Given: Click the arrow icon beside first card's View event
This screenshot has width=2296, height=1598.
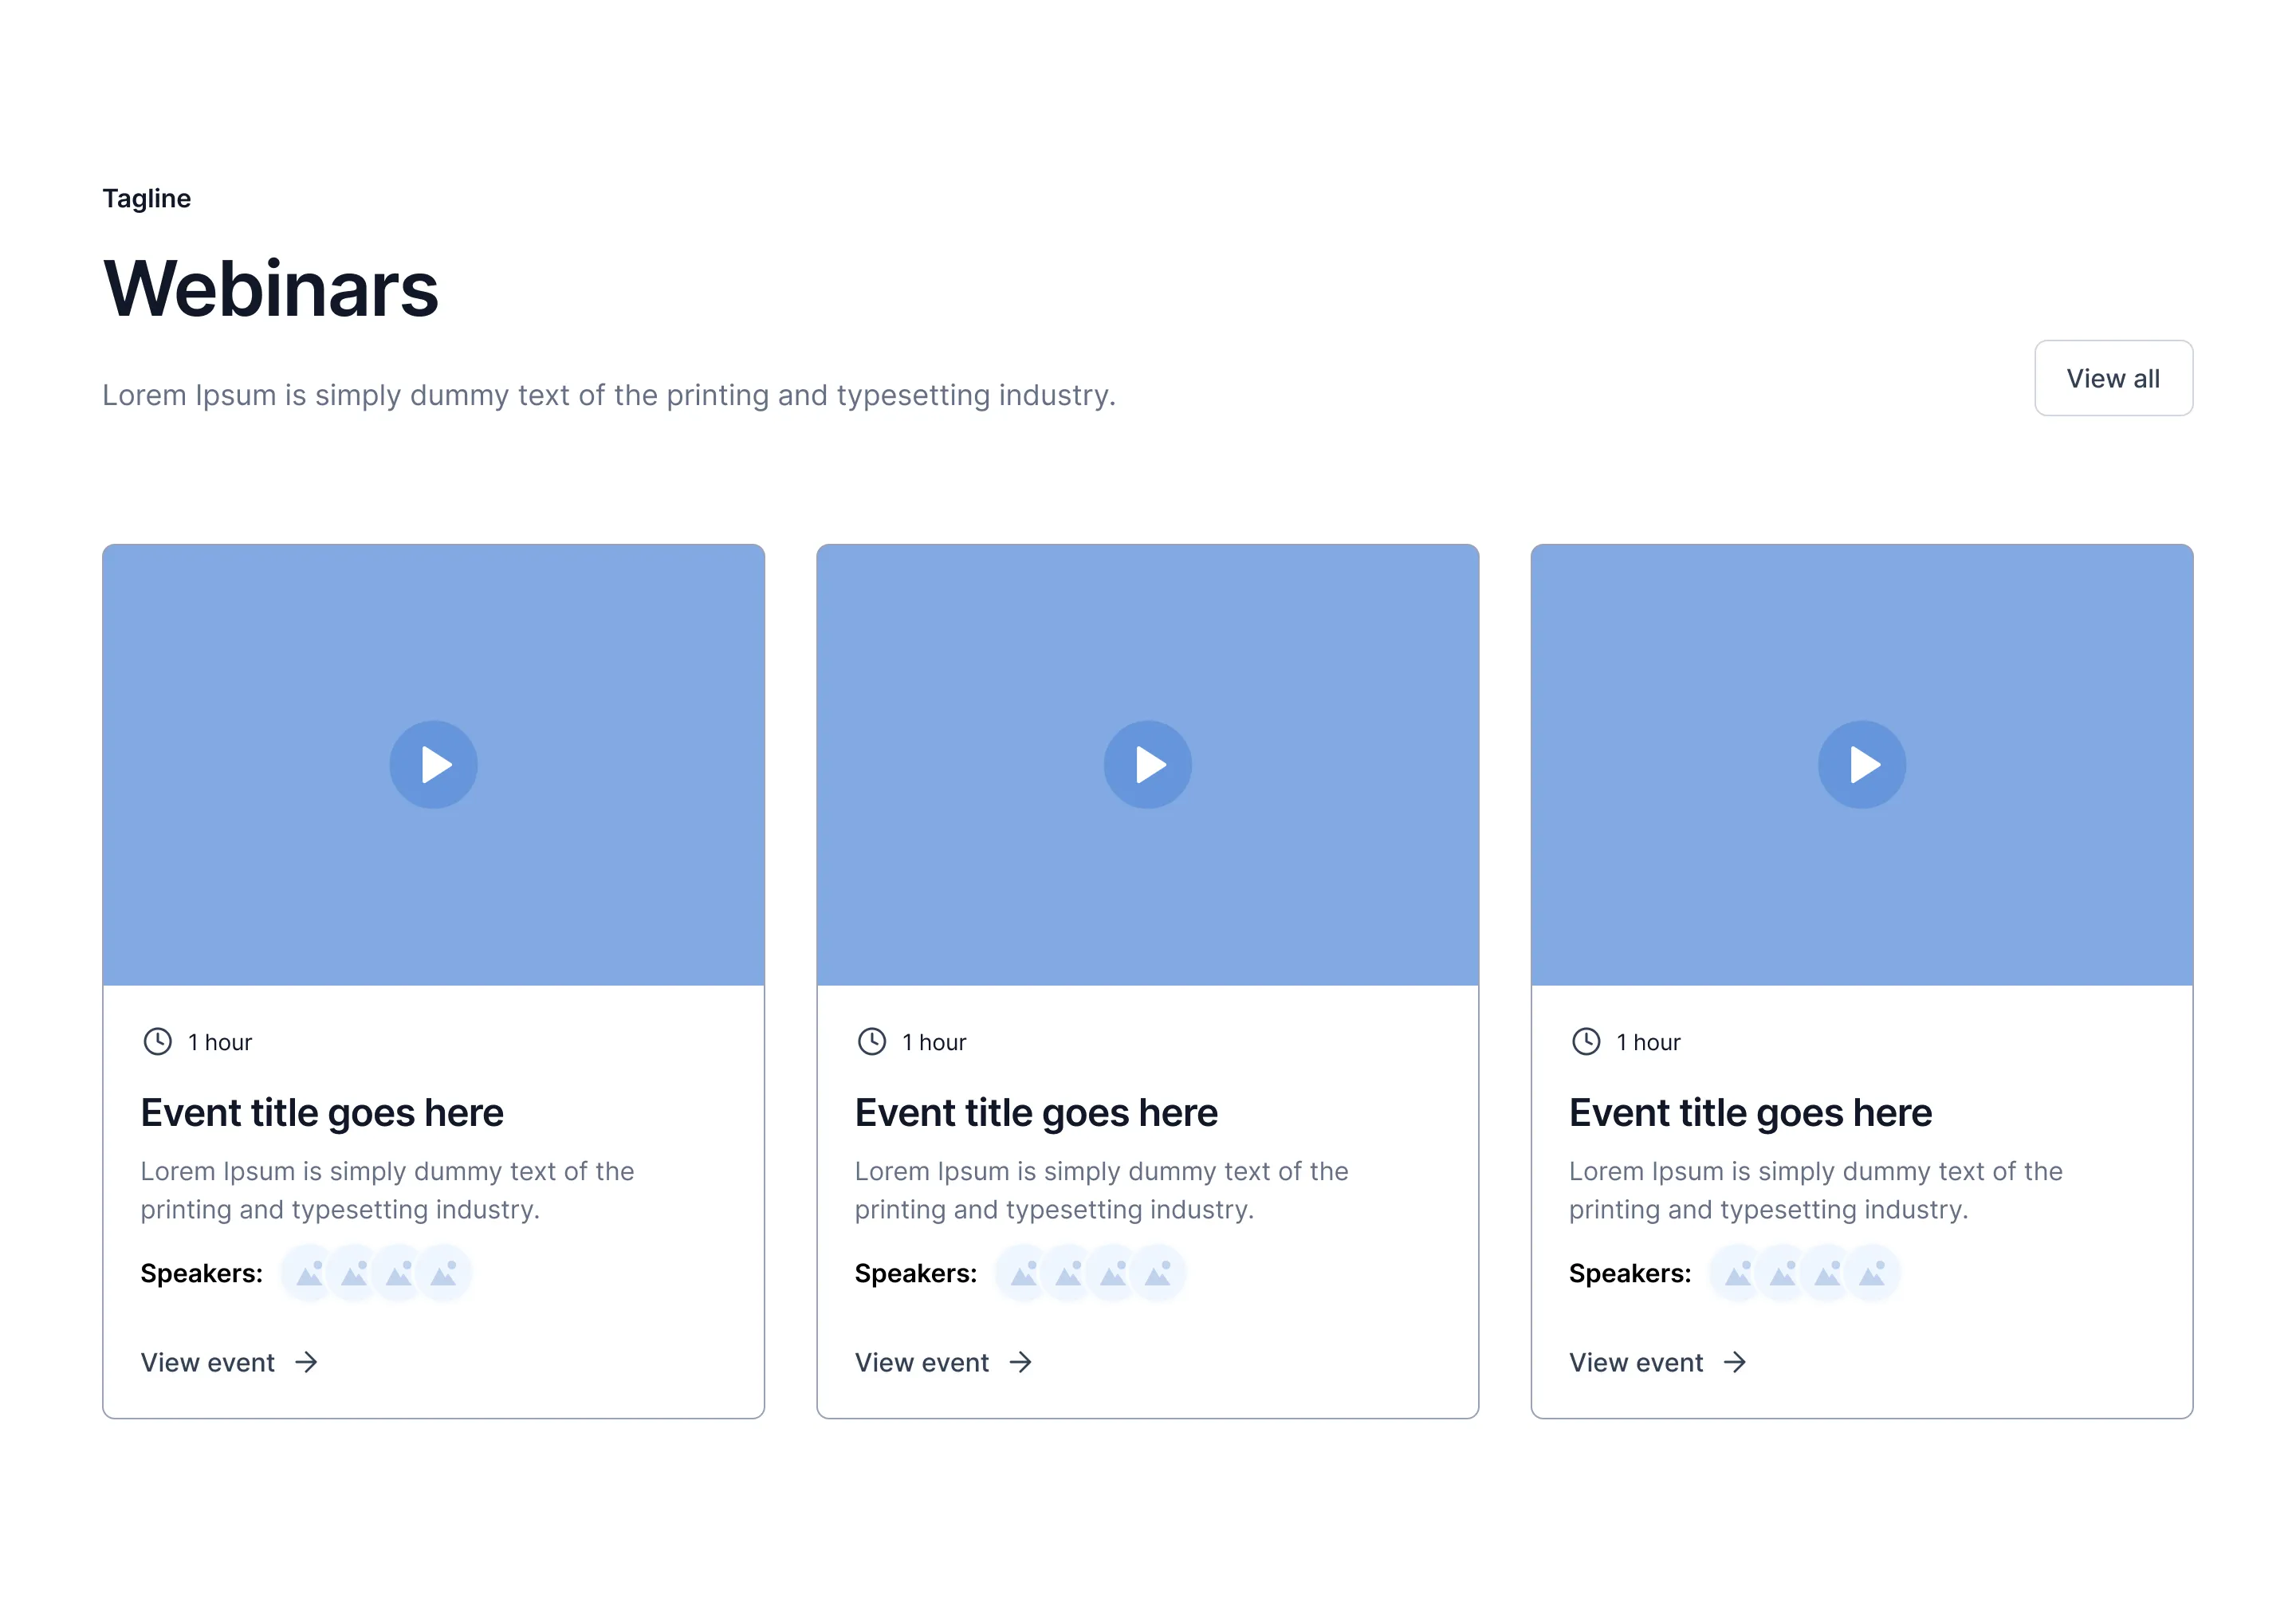Looking at the screenshot, I should coord(306,1362).
